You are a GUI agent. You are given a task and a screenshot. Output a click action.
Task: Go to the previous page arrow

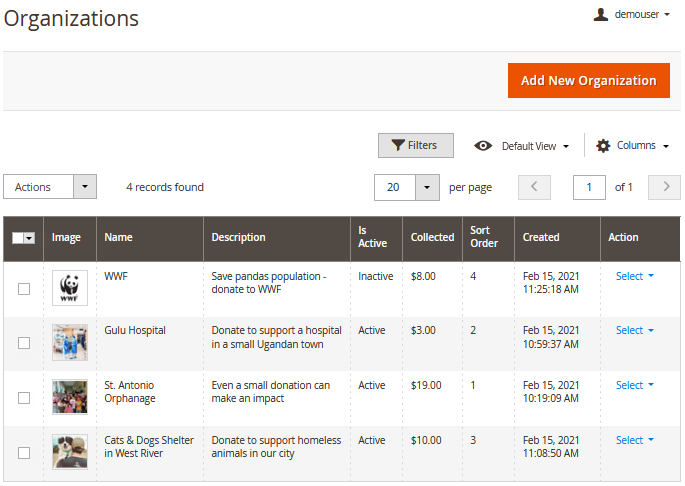click(x=534, y=187)
